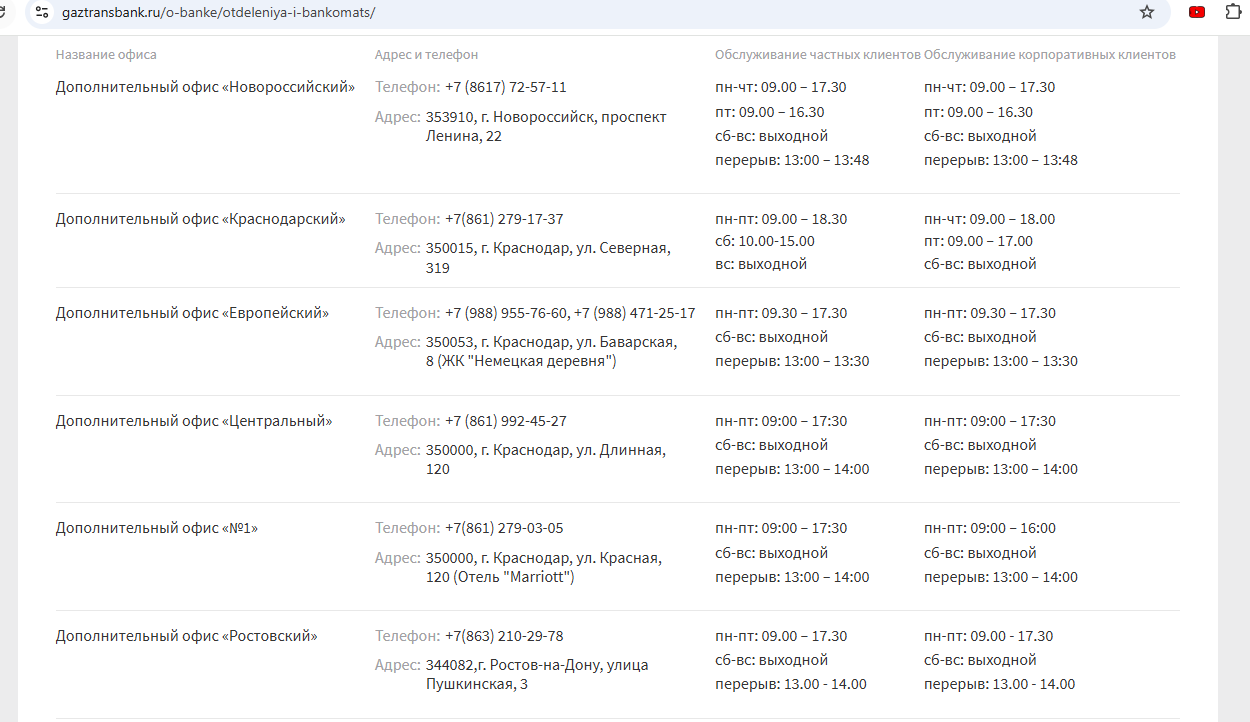Select Дополнительный офис «Новороссийский» name
This screenshot has width=1250, height=722.
pyautogui.click(x=205, y=87)
